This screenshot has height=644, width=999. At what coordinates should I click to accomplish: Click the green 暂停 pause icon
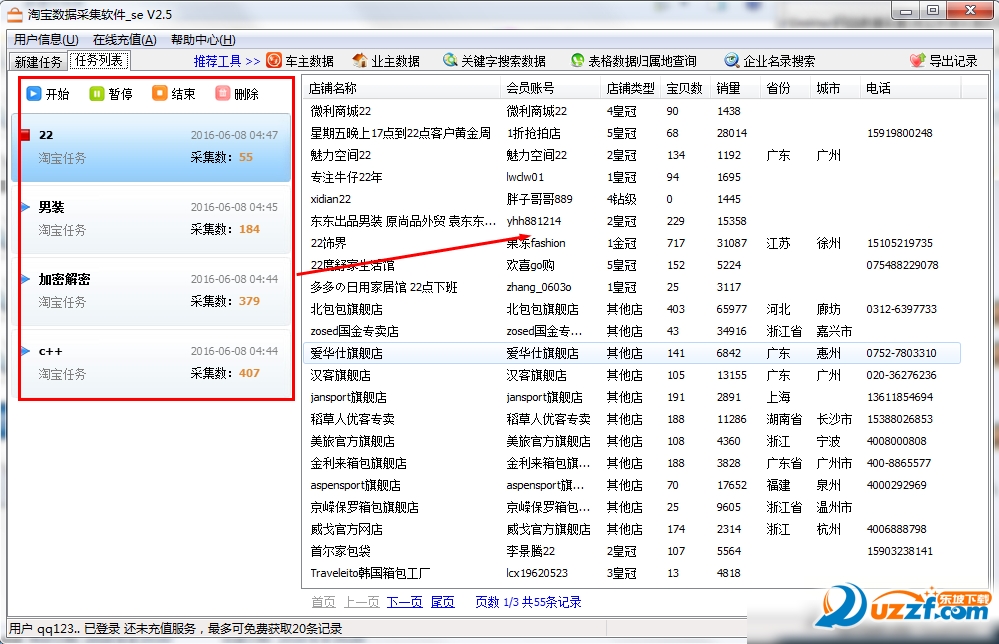coord(97,94)
